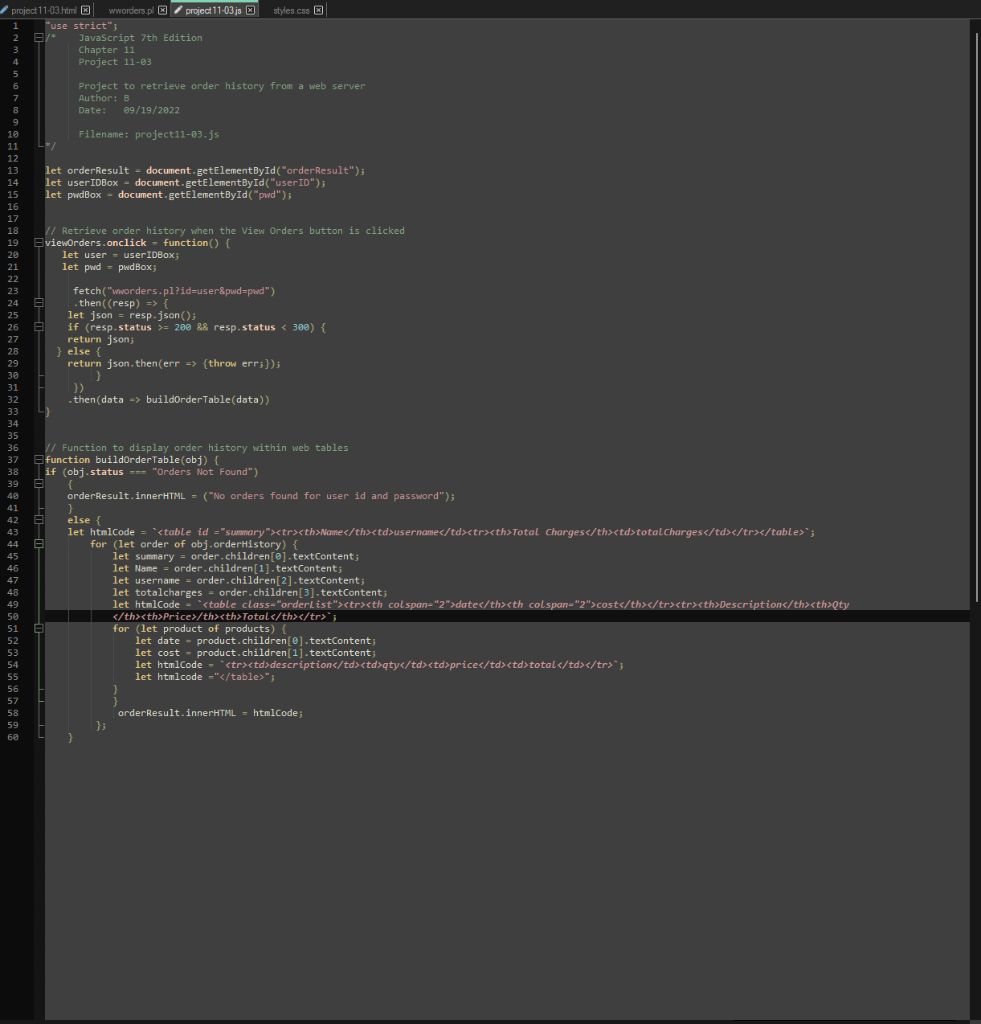Collapse the header comment block at line 2
The height and width of the screenshot is (1024, 981).
[x=37, y=37]
